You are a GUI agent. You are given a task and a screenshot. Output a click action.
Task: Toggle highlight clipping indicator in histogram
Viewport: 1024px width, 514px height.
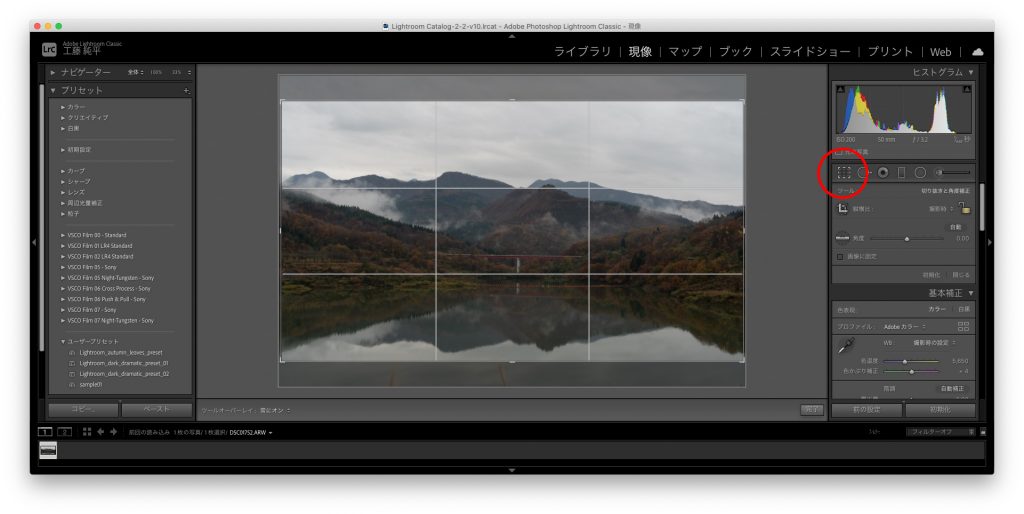point(967,89)
